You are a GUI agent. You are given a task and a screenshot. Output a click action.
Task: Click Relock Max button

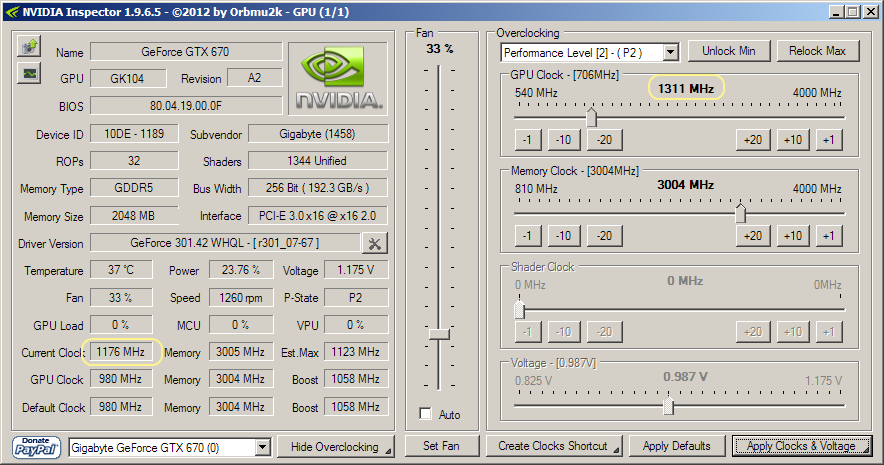(817, 51)
